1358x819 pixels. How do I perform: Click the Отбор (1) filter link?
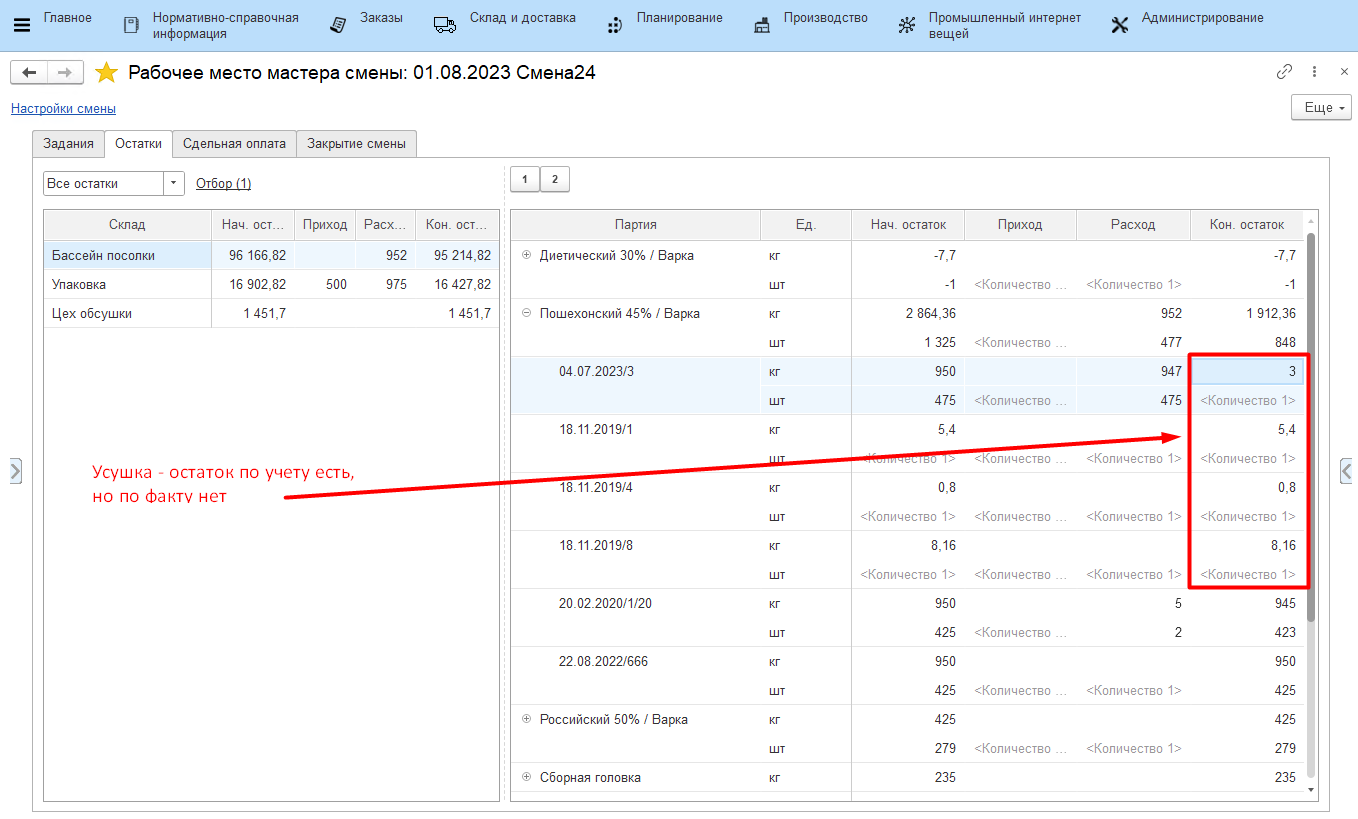tap(223, 184)
